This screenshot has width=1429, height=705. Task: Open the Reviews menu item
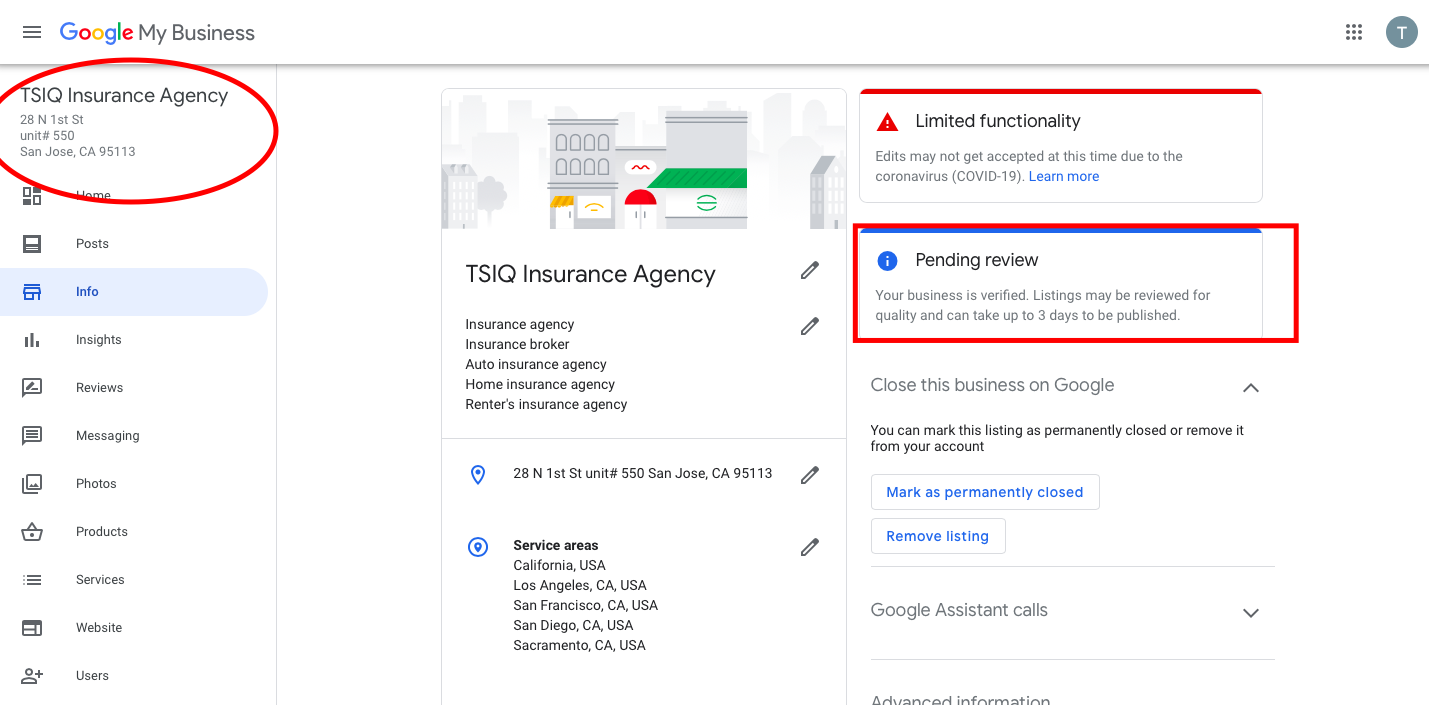coord(134,388)
